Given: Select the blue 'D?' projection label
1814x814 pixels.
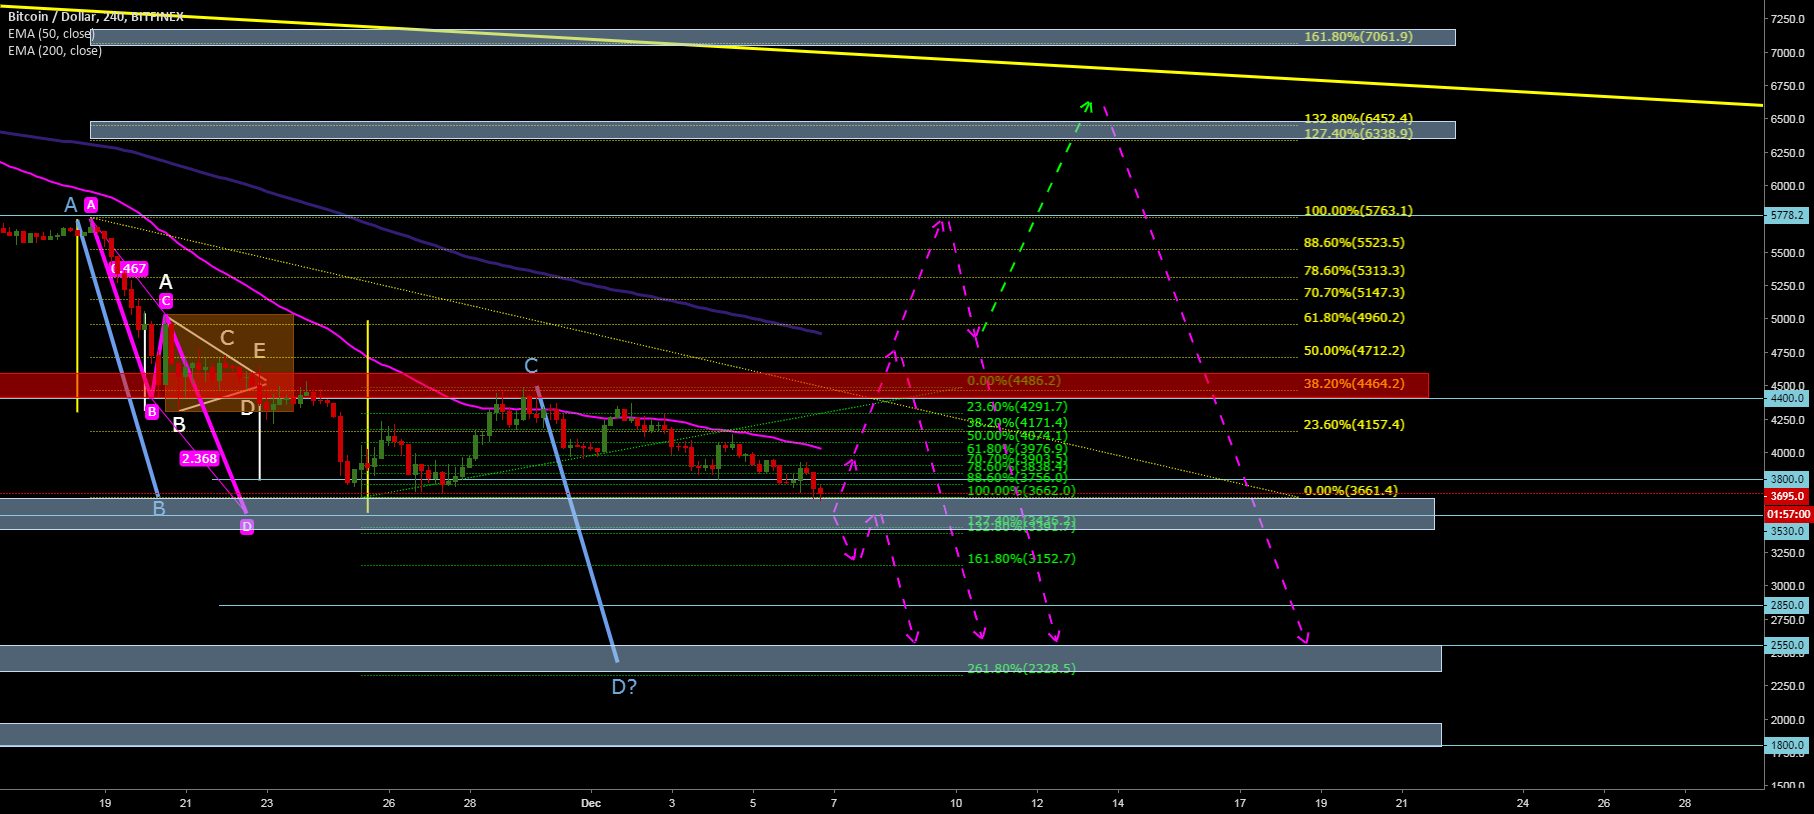Looking at the screenshot, I should [624, 687].
